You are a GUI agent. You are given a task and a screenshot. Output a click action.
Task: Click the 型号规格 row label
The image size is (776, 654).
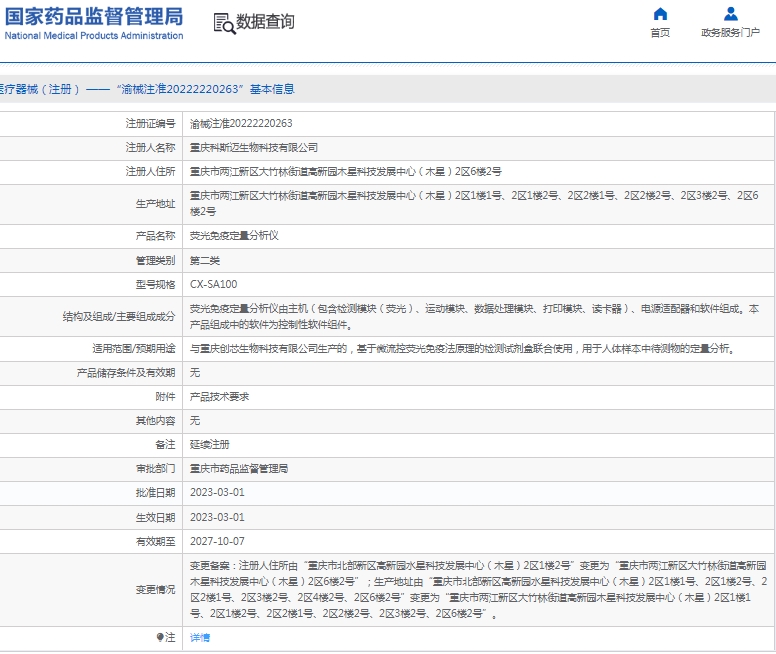tap(155, 284)
